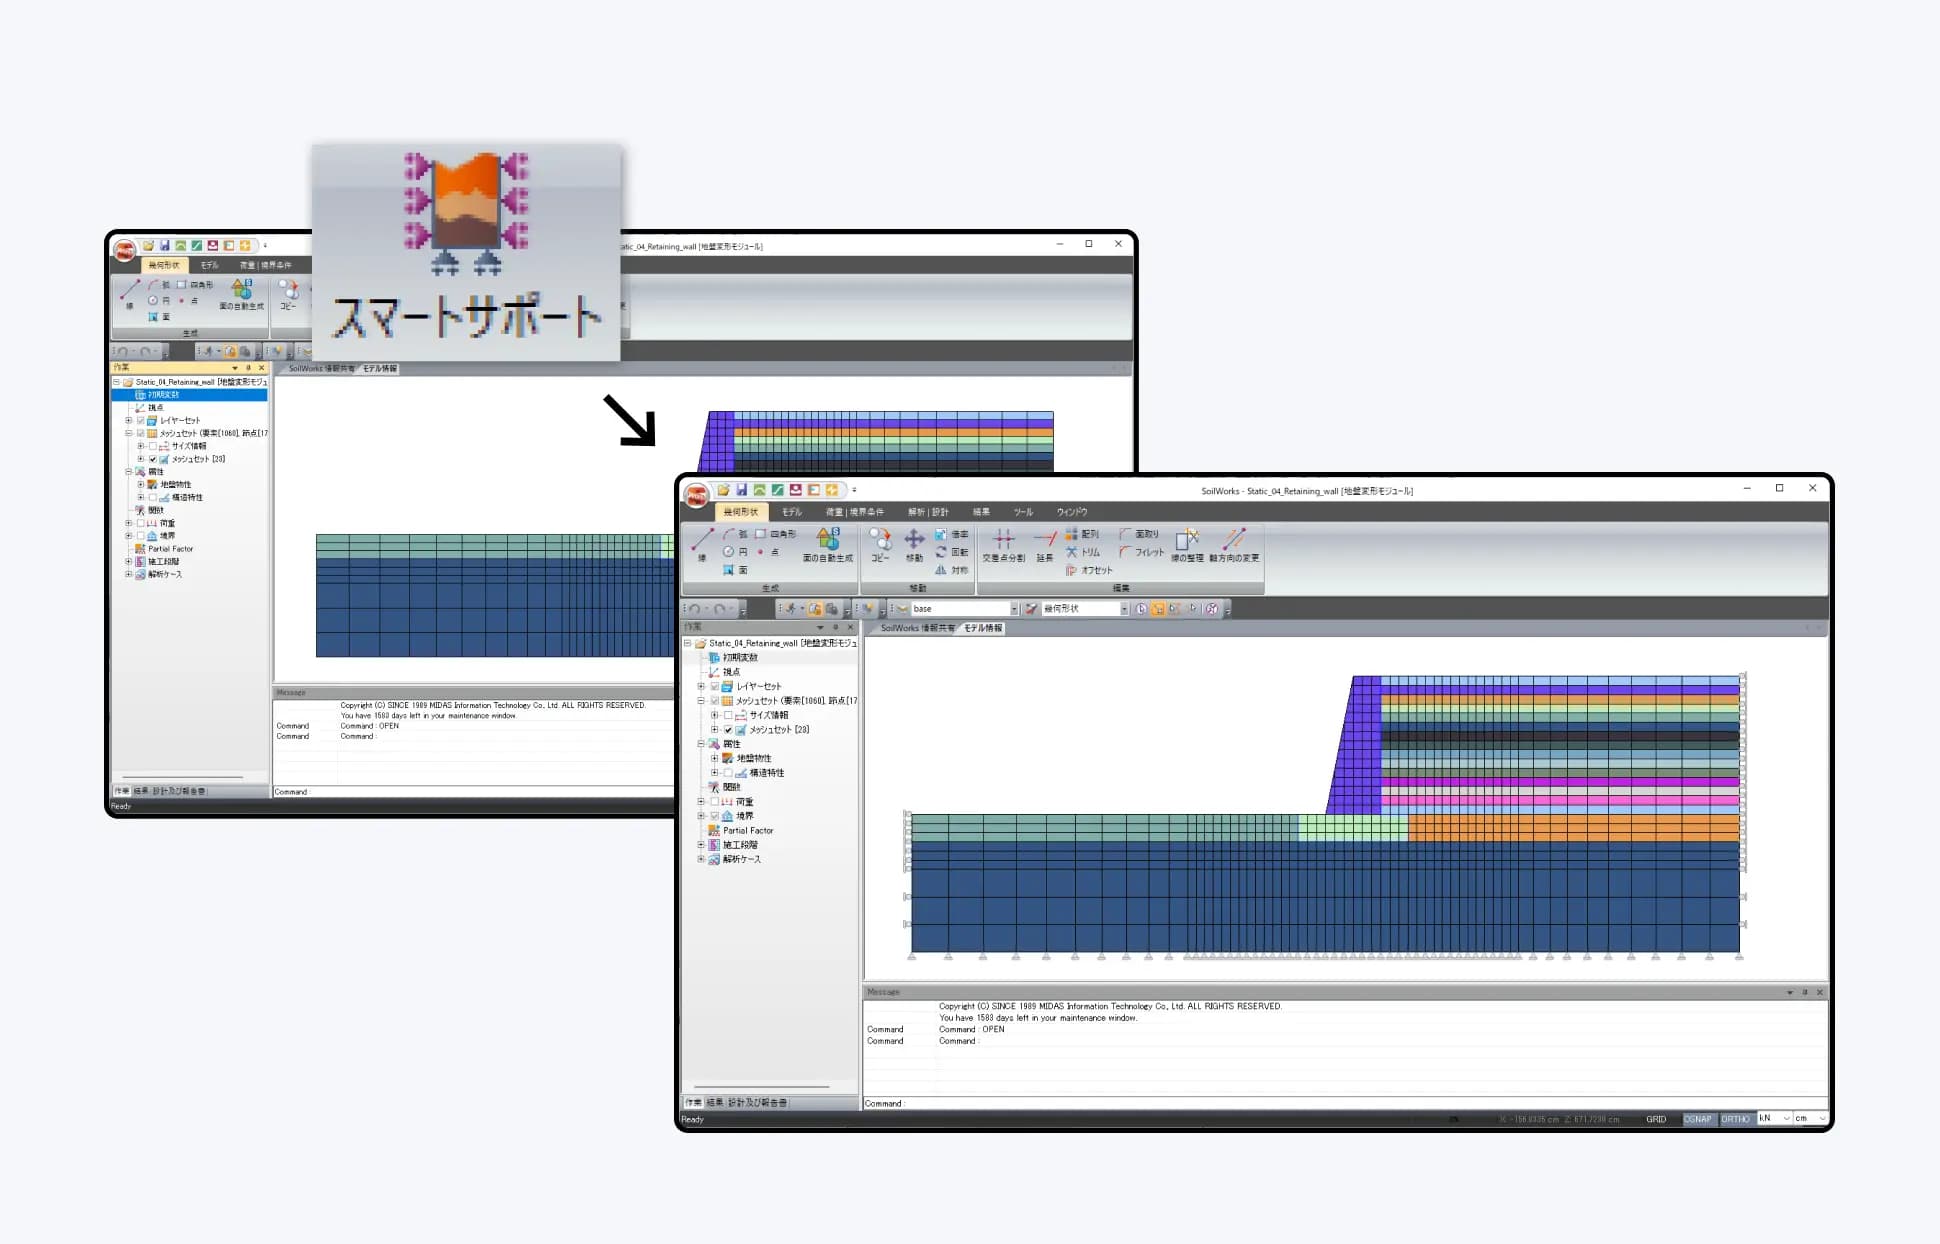Click the 軸方向の変更 icon

point(1234,545)
